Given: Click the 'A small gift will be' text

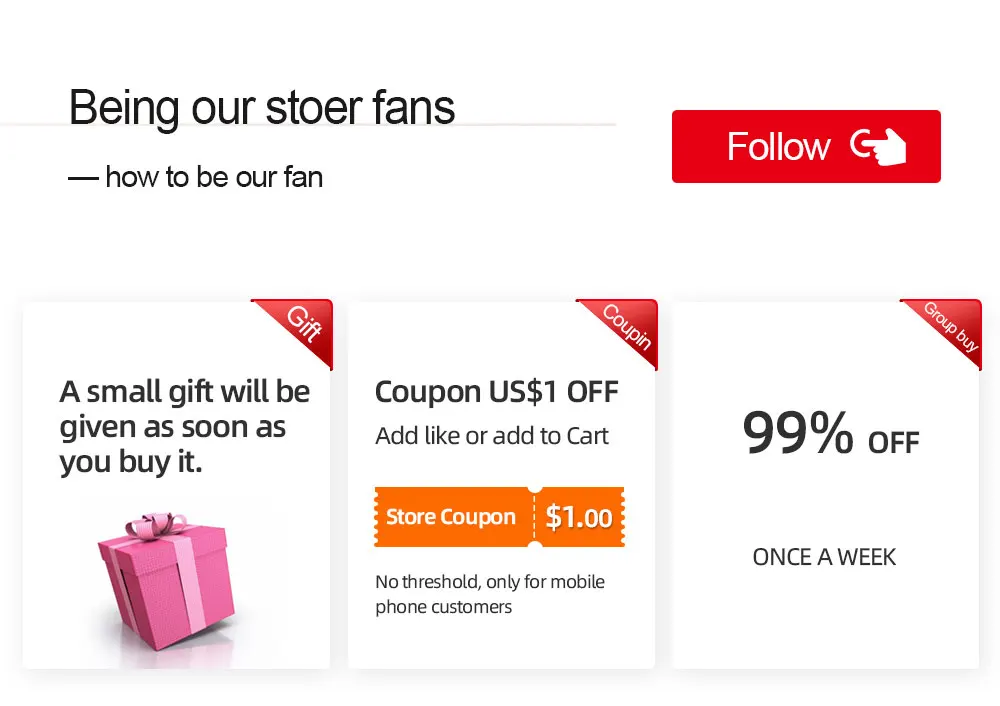Looking at the screenshot, I should tap(185, 391).
